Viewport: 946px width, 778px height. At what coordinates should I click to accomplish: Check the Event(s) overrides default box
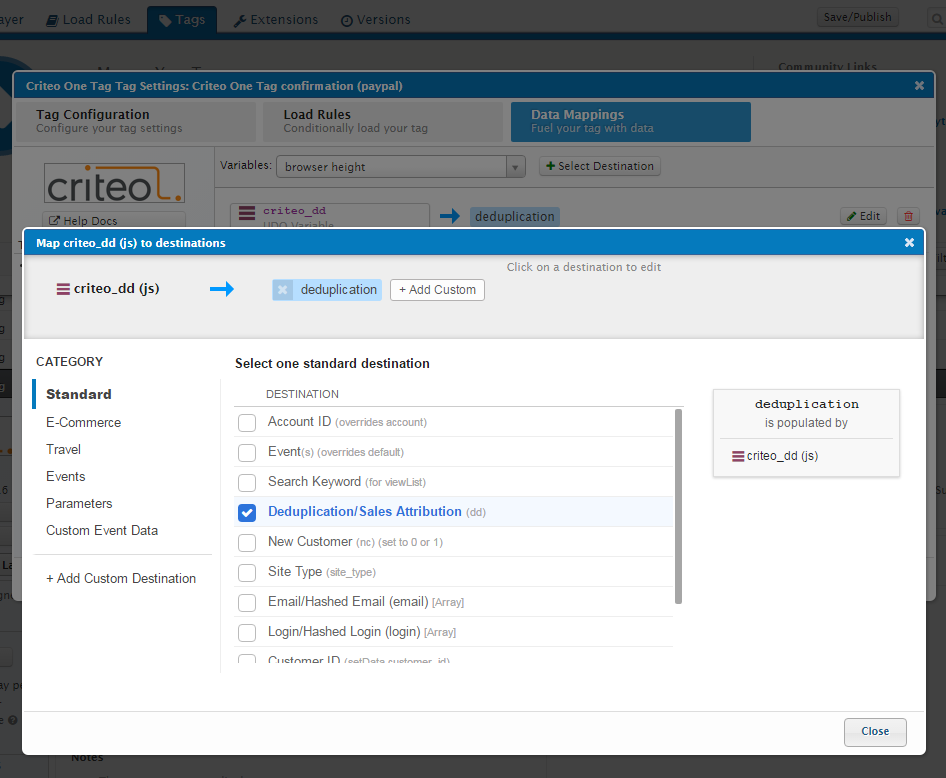point(247,452)
